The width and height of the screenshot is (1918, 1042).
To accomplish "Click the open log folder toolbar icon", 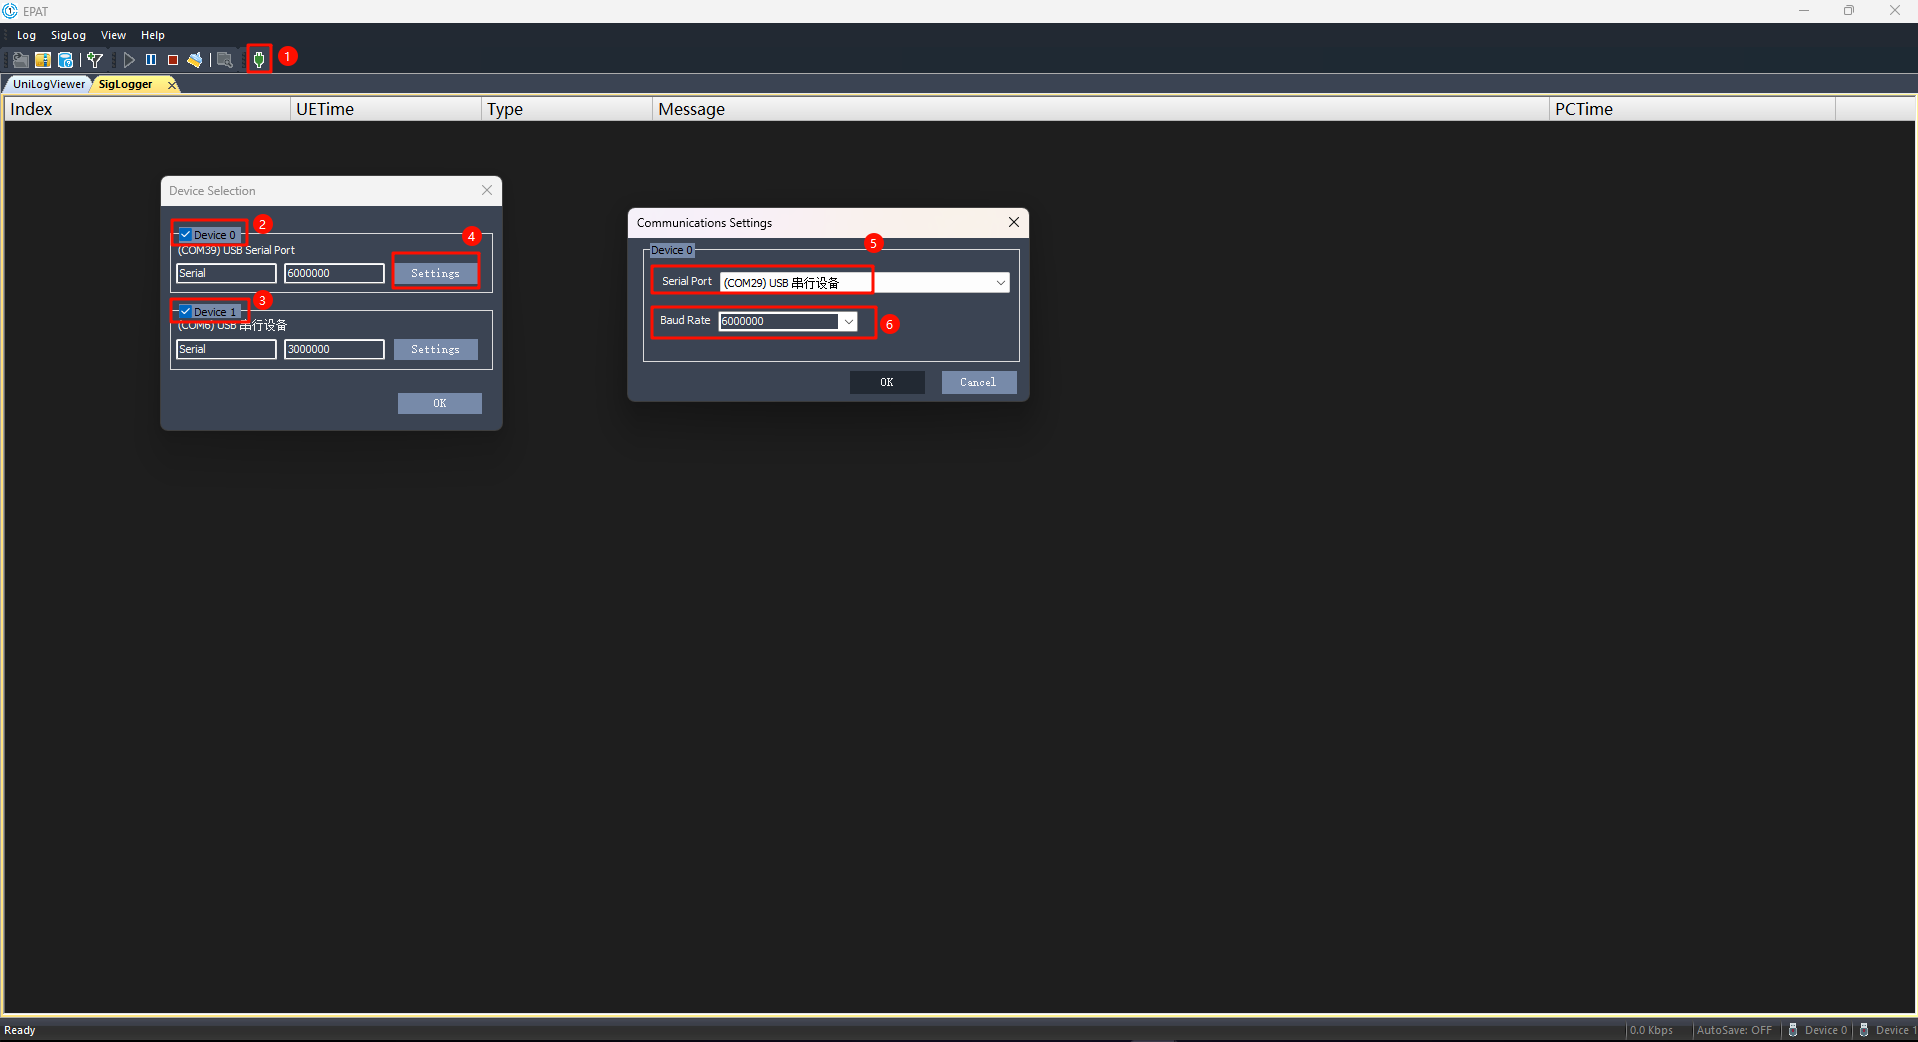I will [x=20, y=60].
